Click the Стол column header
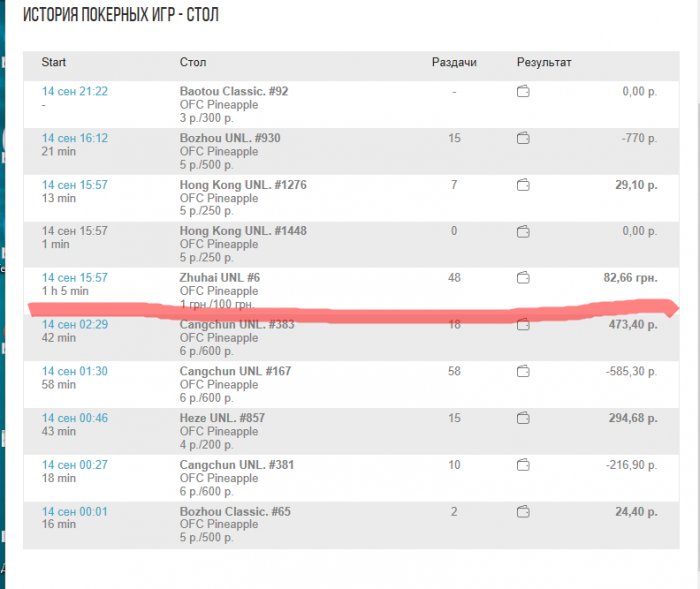The height and width of the screenshot is (589, 700). coord(193,63)
